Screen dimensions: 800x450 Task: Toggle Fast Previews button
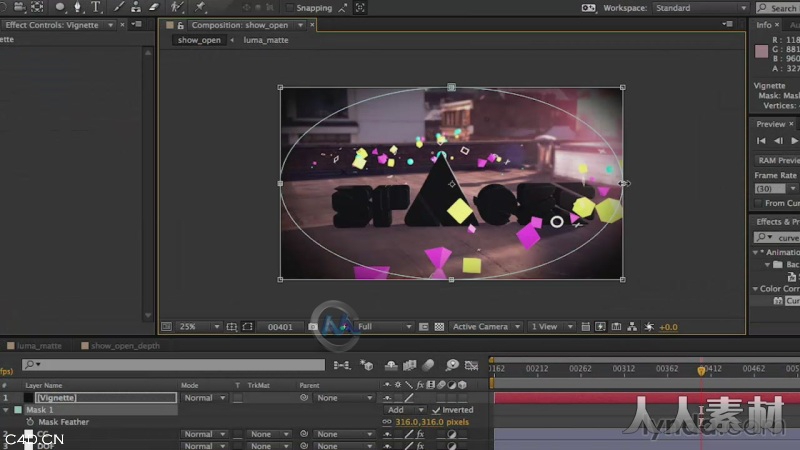pos(601,327)
